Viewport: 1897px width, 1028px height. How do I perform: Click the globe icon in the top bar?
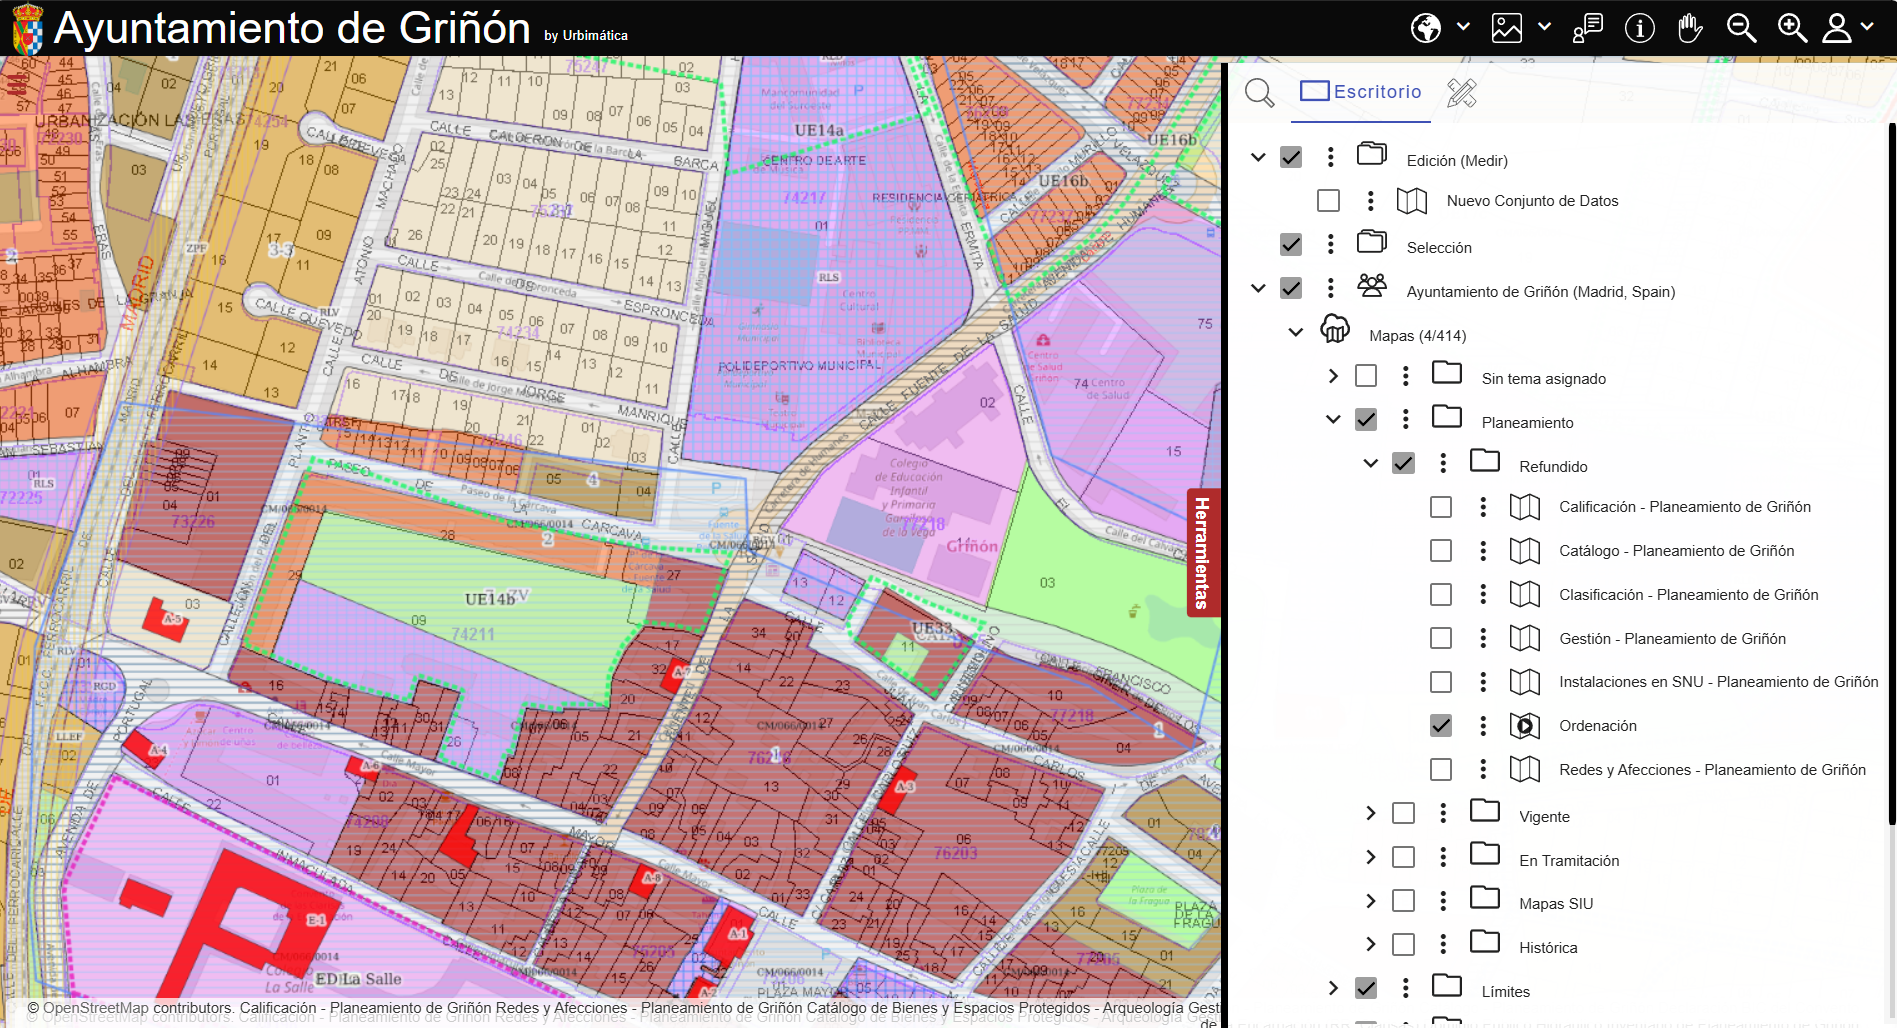[x=1426, y=28]
